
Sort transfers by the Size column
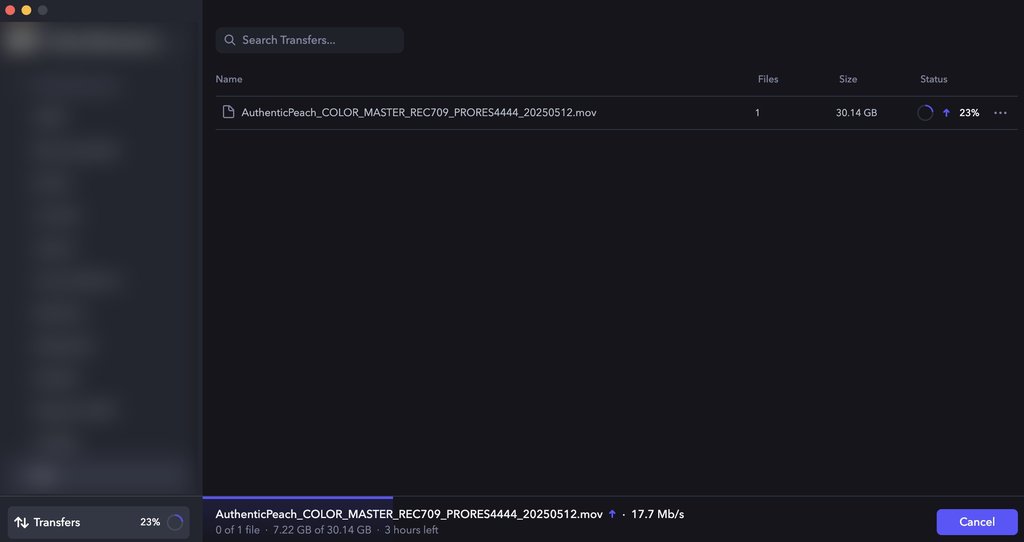[848, 79]
